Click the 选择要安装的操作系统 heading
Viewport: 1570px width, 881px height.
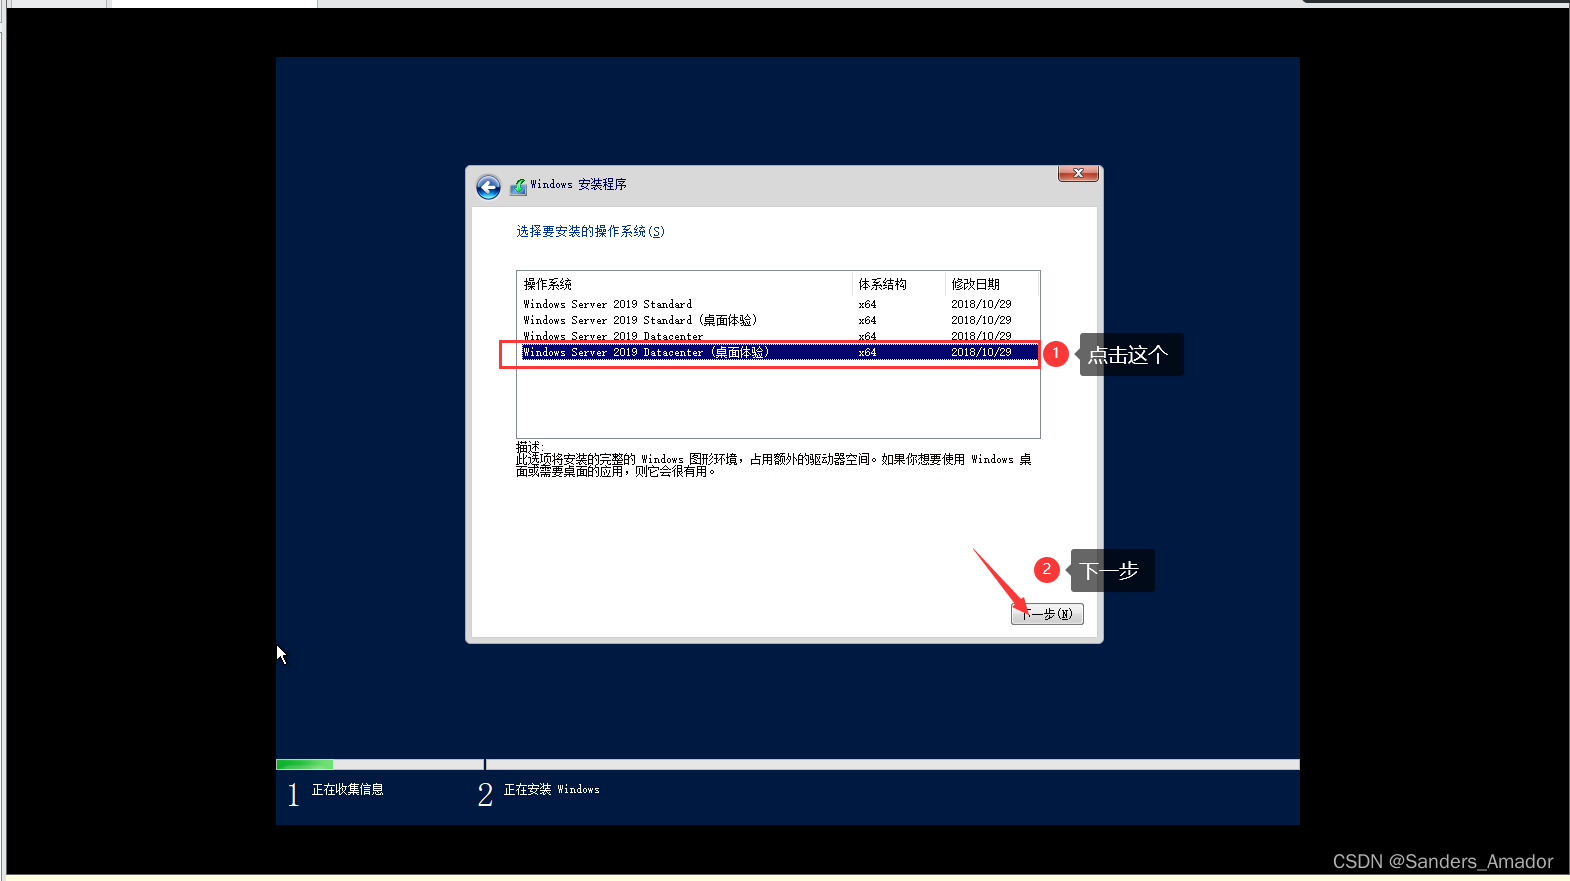coord(590,231)
